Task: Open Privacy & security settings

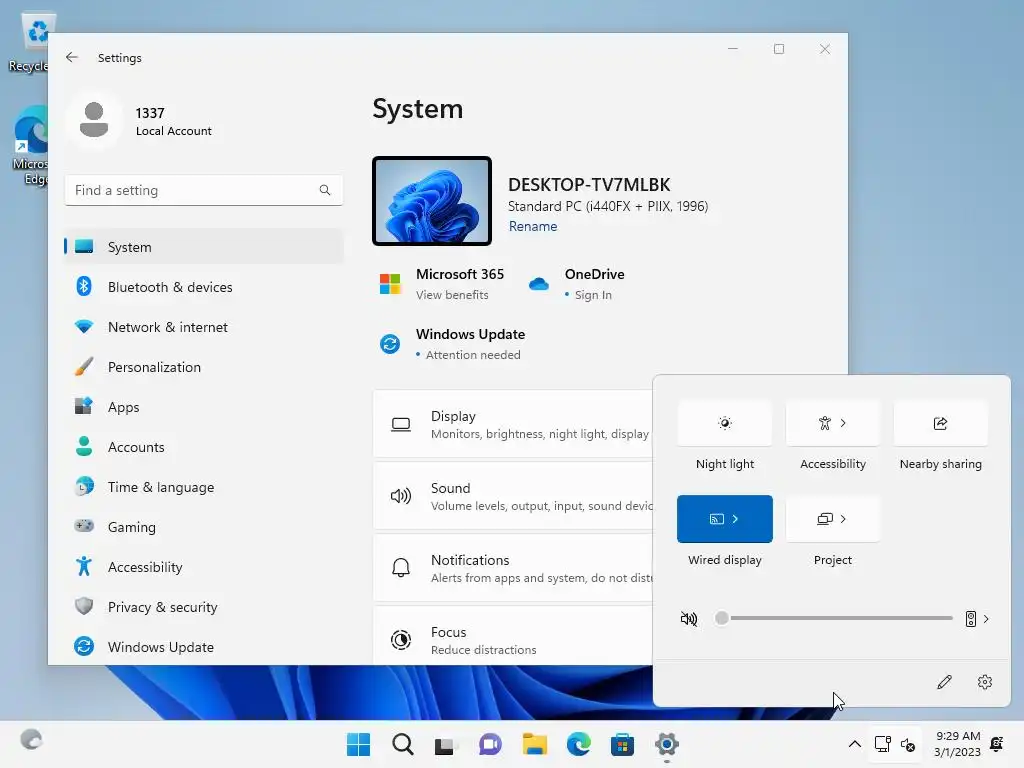Action: [204, 607]
